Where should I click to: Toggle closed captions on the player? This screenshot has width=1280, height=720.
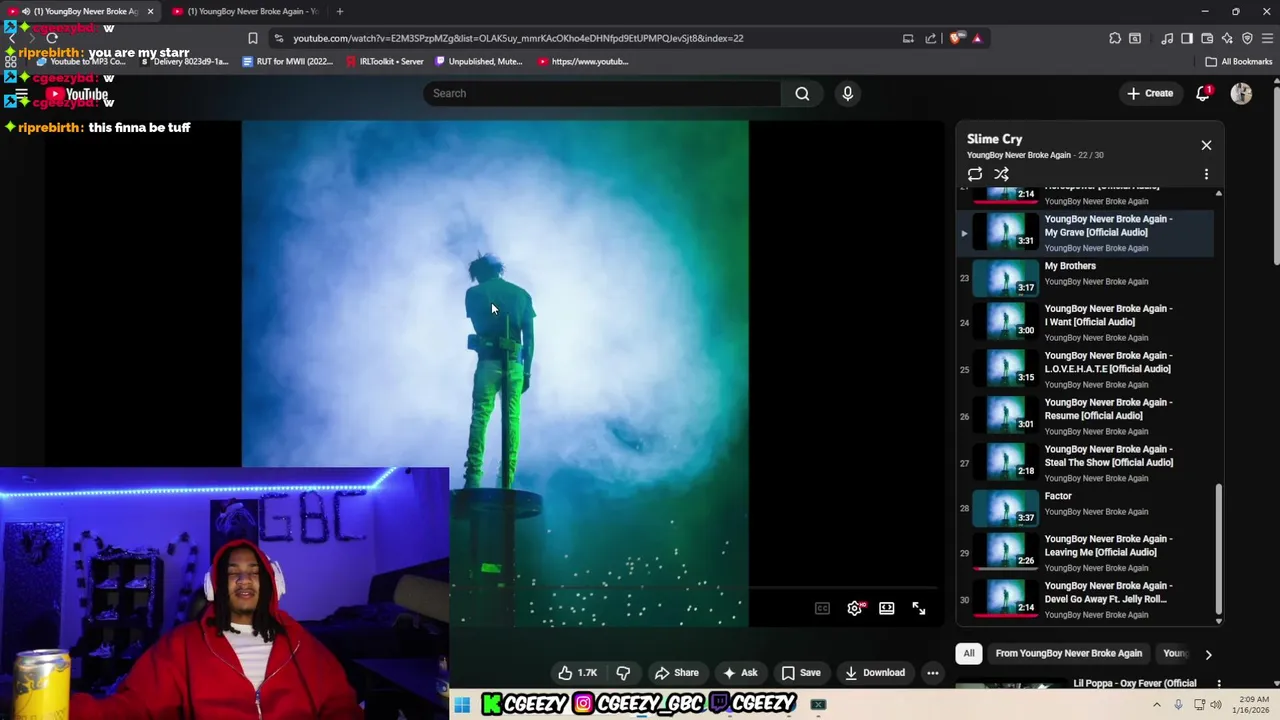[822, 608]
